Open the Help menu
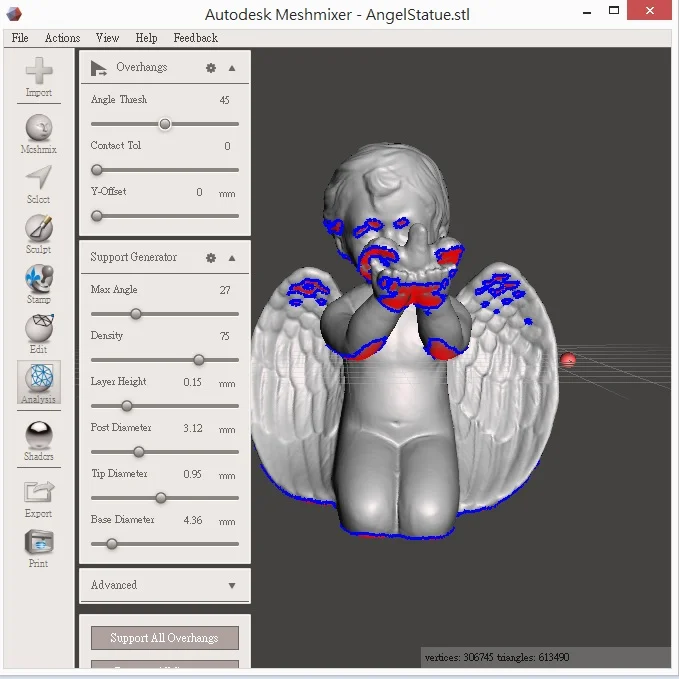Image resolution: width=679 pixels, height=679 pixels. coord(146,38)
